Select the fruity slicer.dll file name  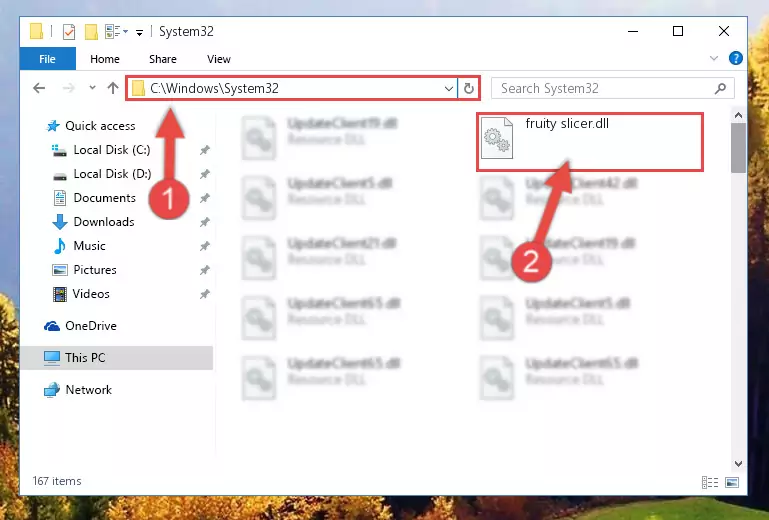pyautogui.click(x=567, y=124)
